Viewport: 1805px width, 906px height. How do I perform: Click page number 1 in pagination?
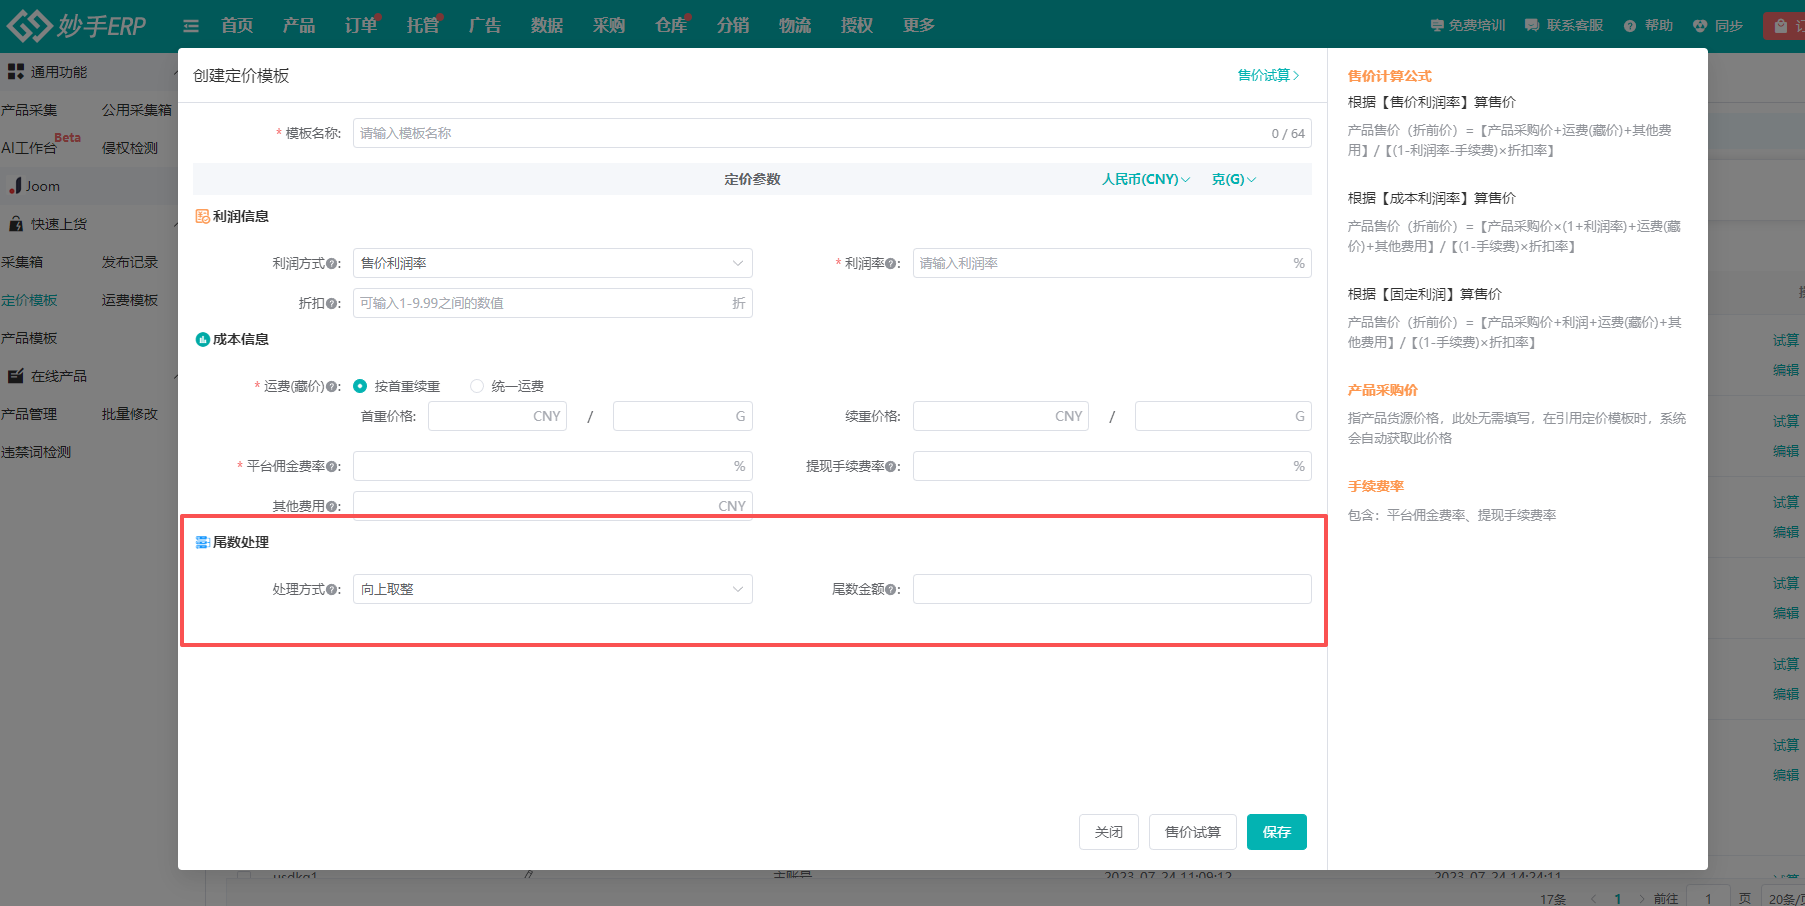tap(1617, 898)
